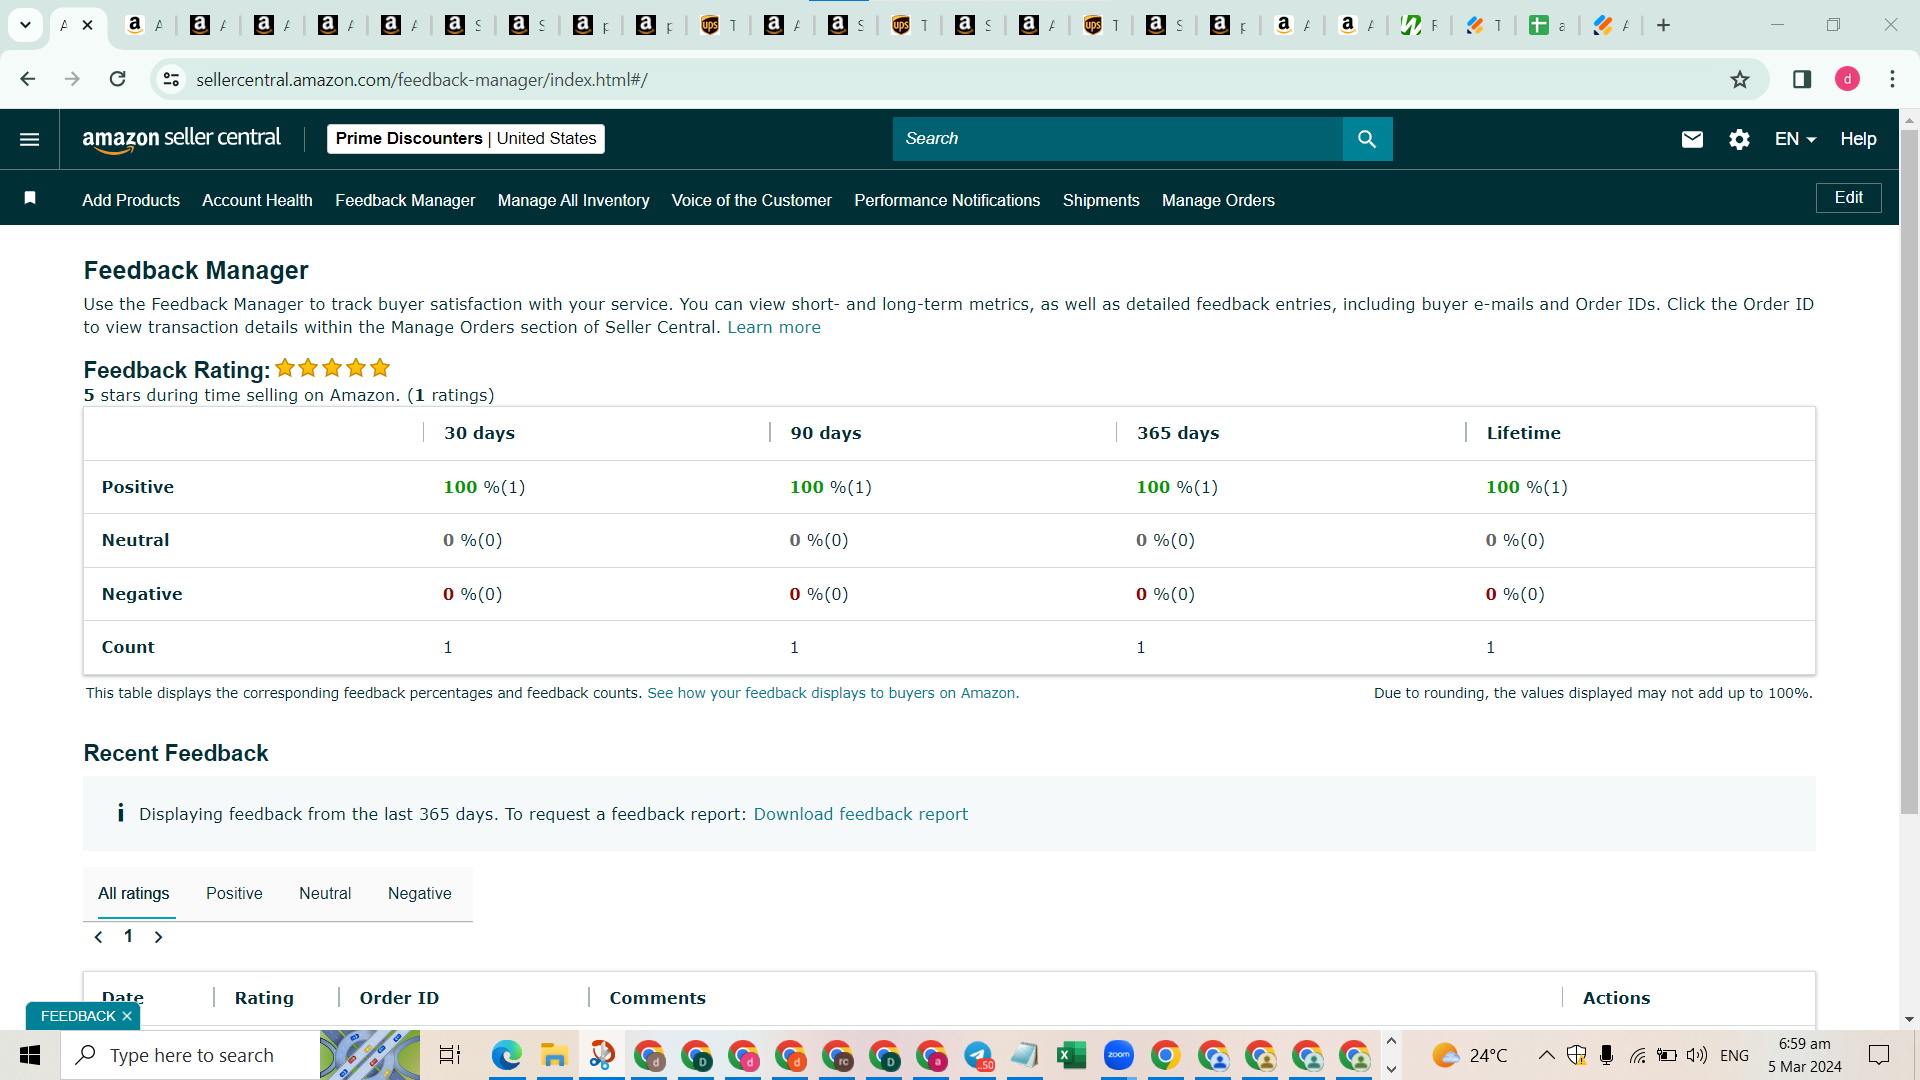Open Shipments from the navigation bar
Image resolution: width=1920 pixels, height=1080 pixels.
(x=1101, y=200)
